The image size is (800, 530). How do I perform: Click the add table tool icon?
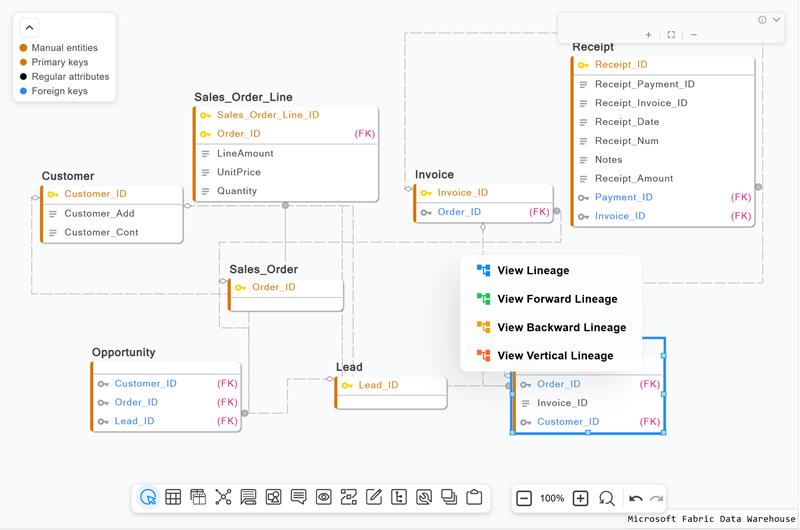[x=173, y=497]
